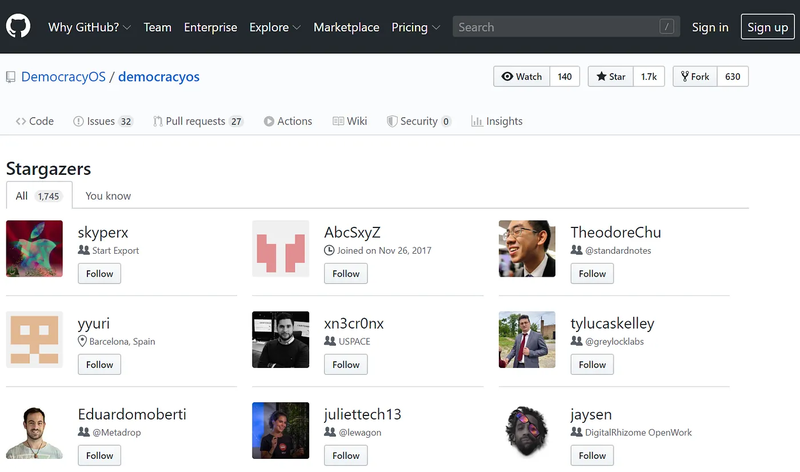800x472 pixels.
Task: Follow the user juliettech13
Action: (x=346, y=455)
